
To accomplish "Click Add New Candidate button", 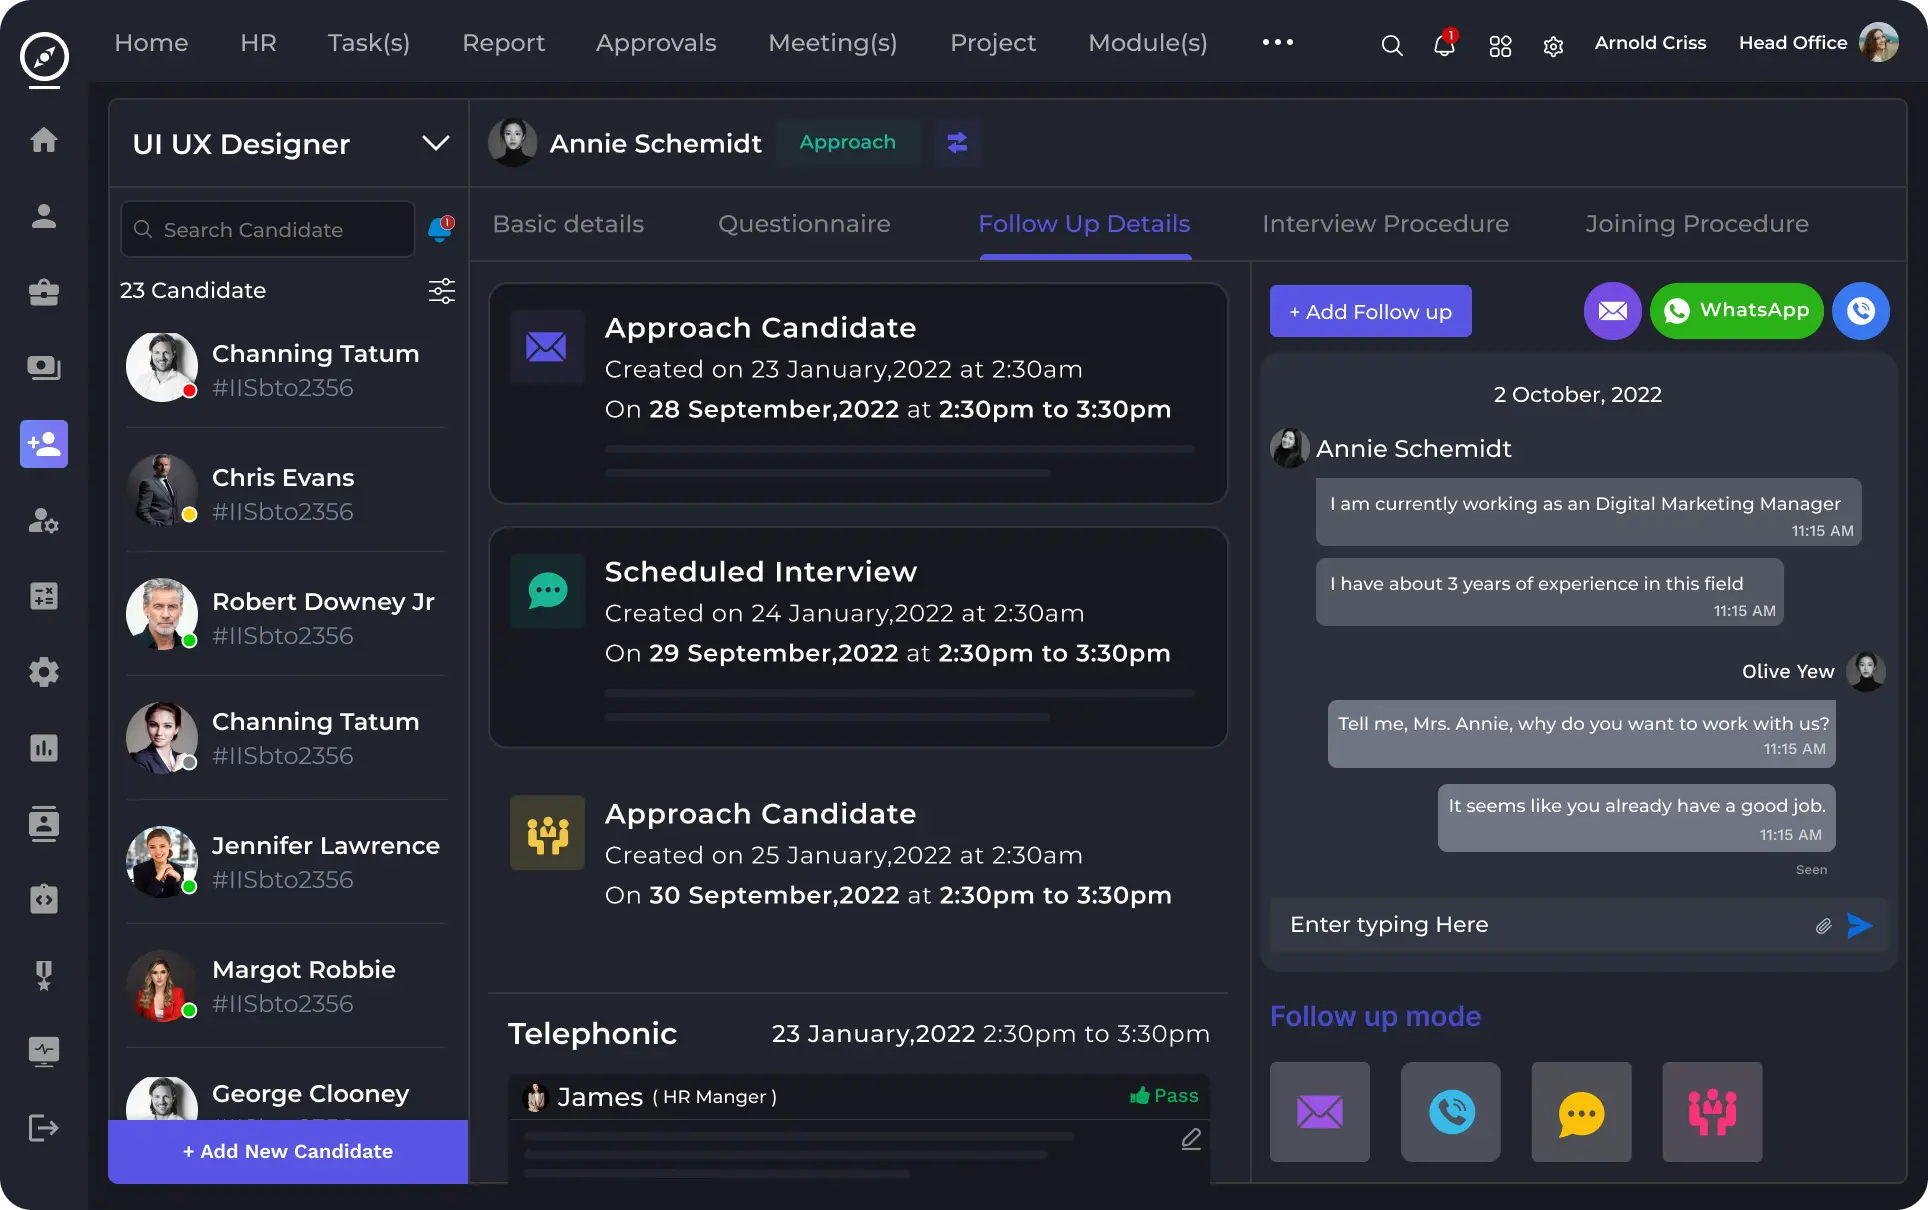I will click(x=288, y=1151).
